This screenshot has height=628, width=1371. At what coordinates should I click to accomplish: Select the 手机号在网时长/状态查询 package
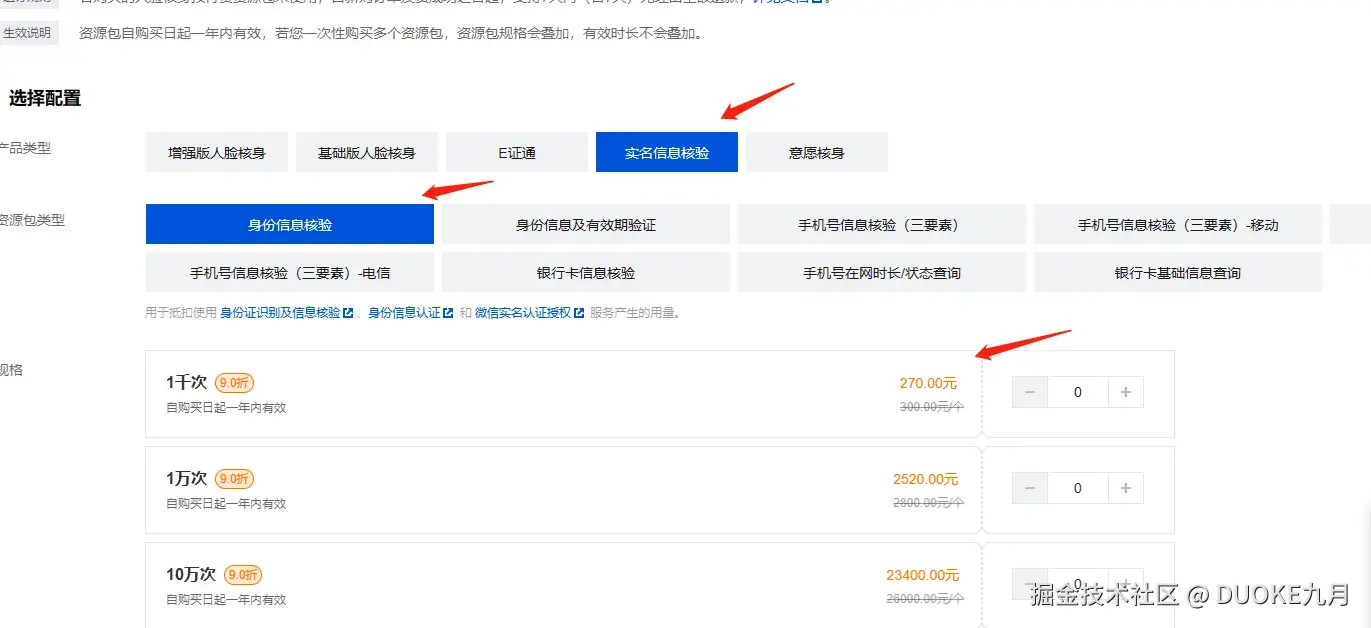click(x=882, y=272)
